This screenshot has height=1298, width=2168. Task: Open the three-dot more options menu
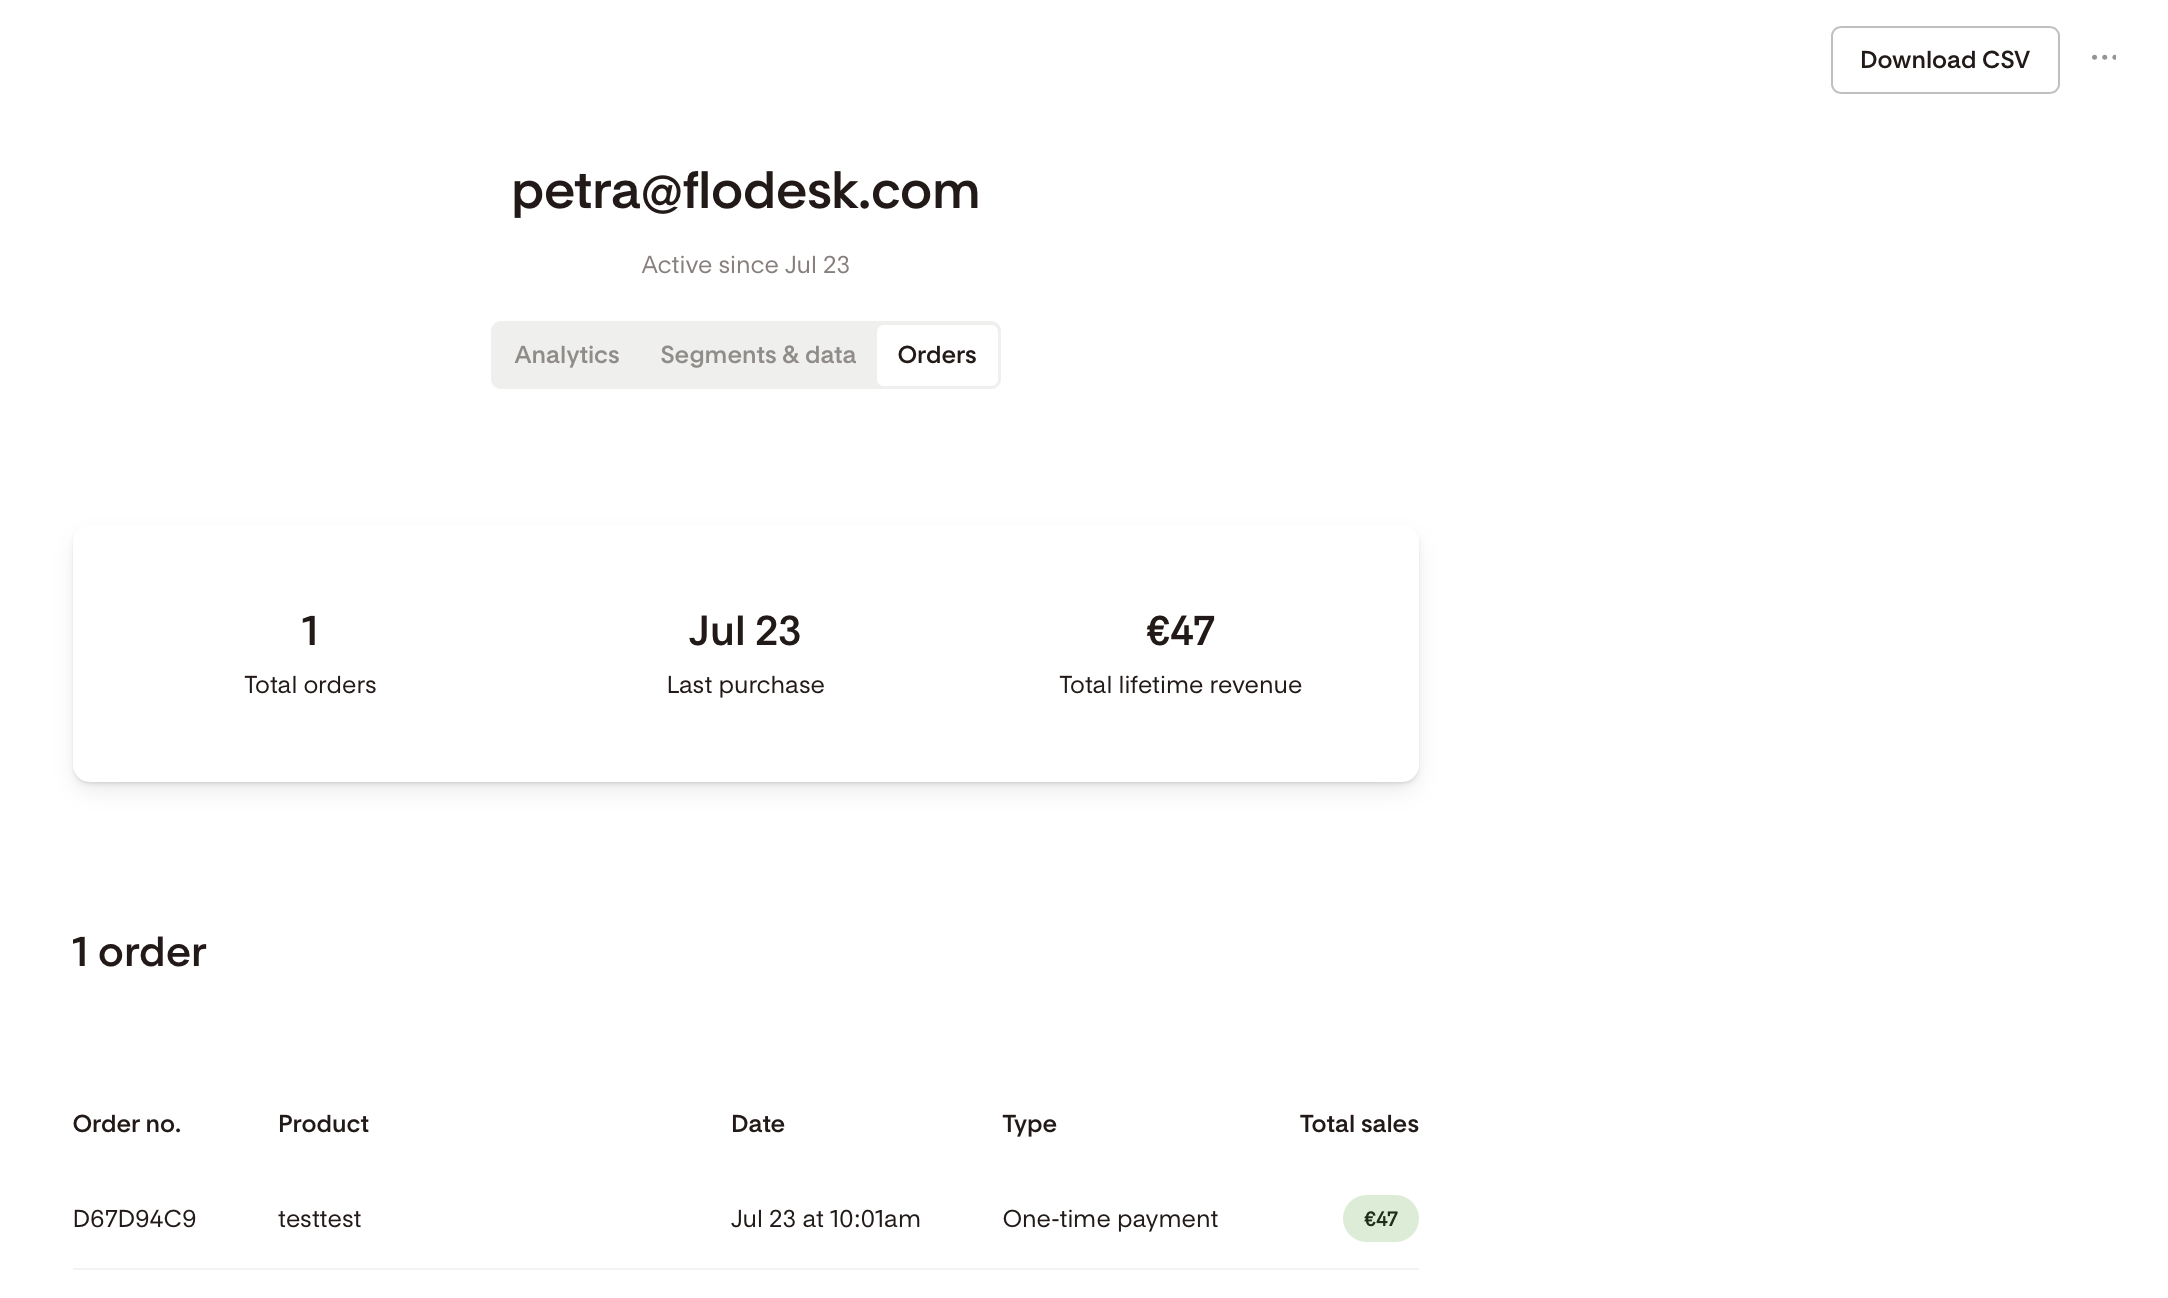click(2103, 58)
